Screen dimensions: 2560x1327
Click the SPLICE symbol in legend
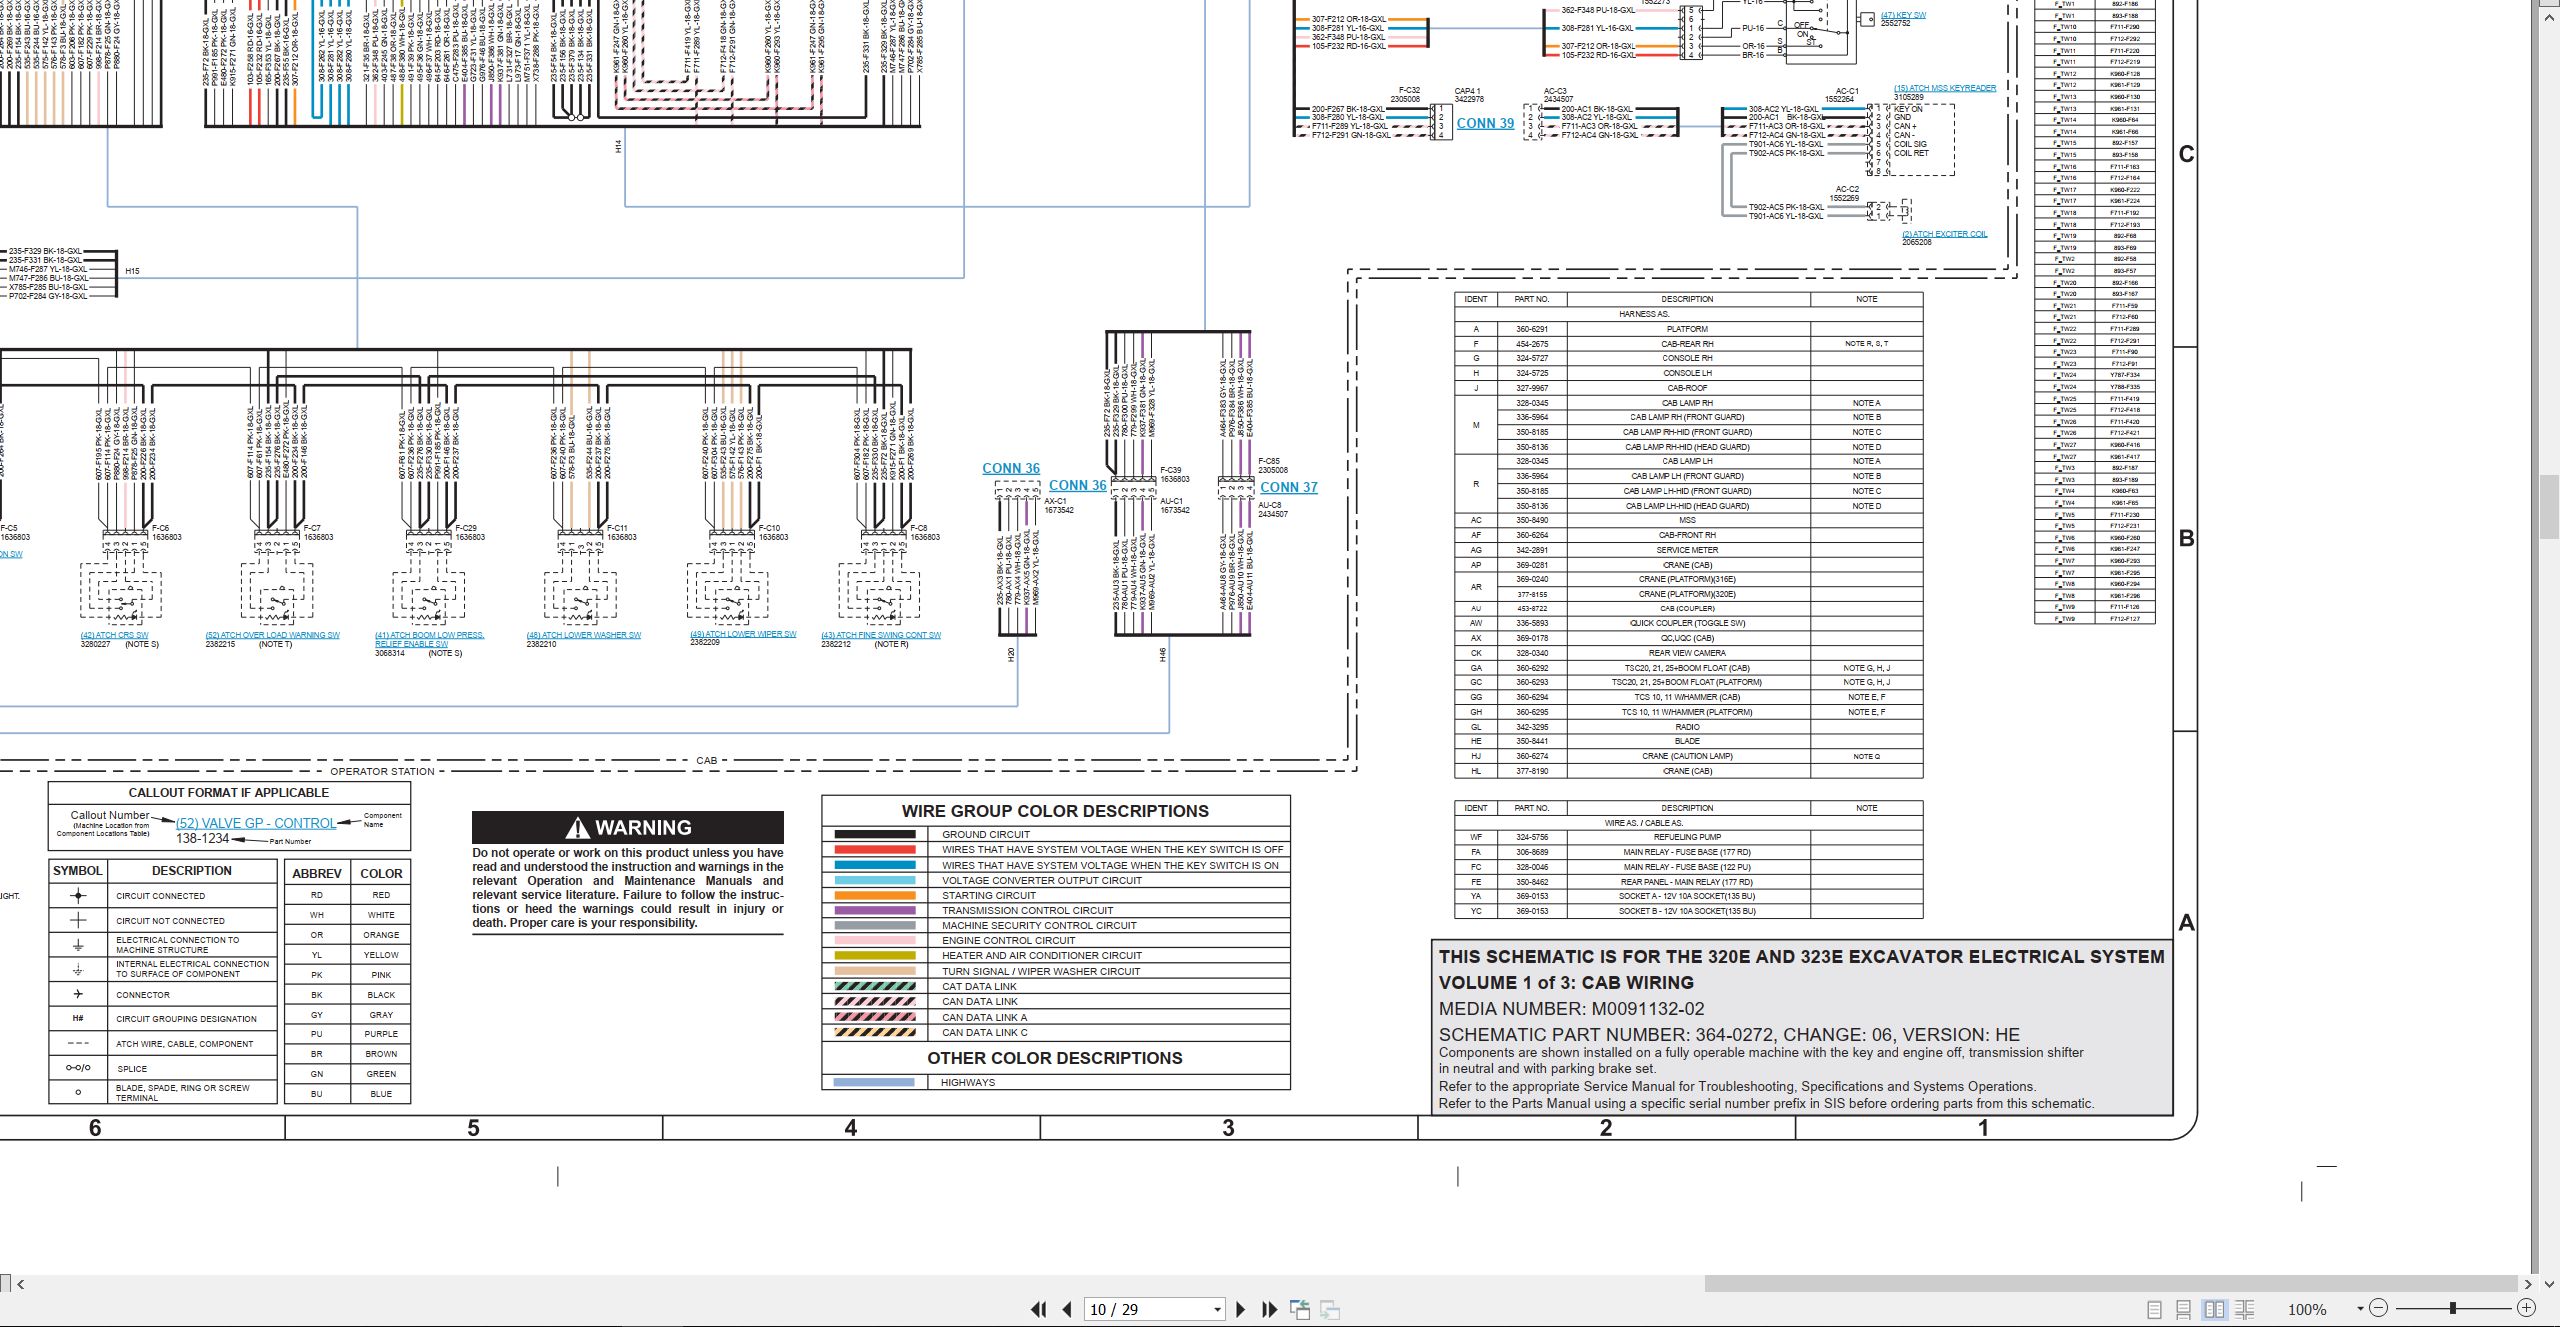coord(78,1067)
